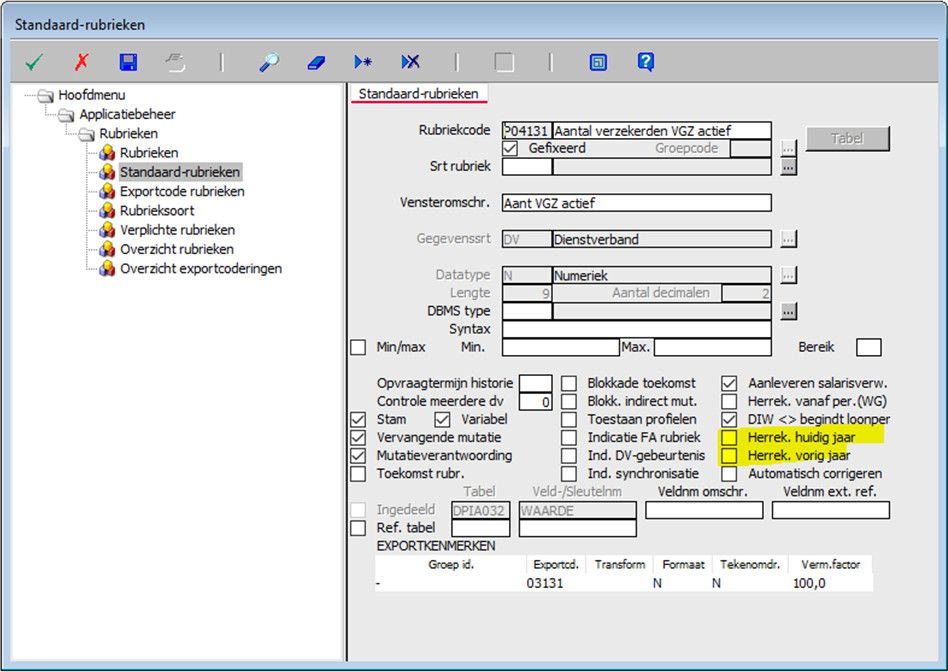
Task: Enable the Herrek. huidig jaar checkbox
Action: coord(728,437)
